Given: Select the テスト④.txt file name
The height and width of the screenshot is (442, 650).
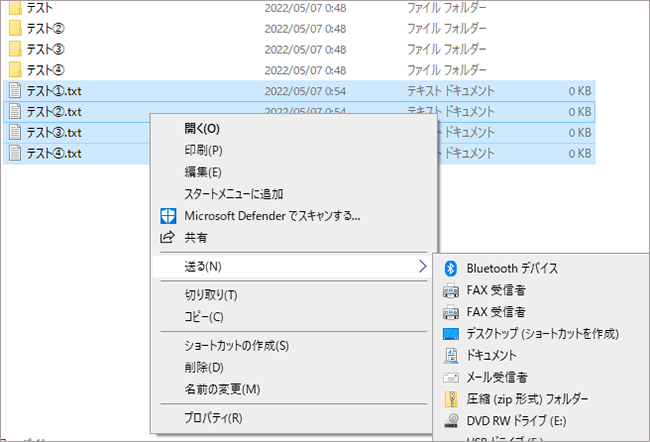Looking at the screenshot, I should click(x=54, y=153).
